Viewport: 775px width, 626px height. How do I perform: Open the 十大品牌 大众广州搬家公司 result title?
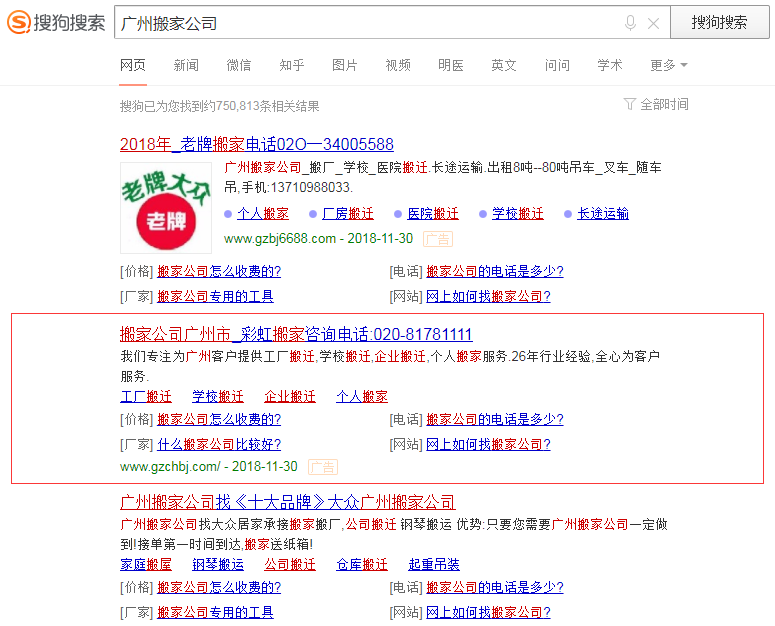pyautogui.click(x=288, y=502)
